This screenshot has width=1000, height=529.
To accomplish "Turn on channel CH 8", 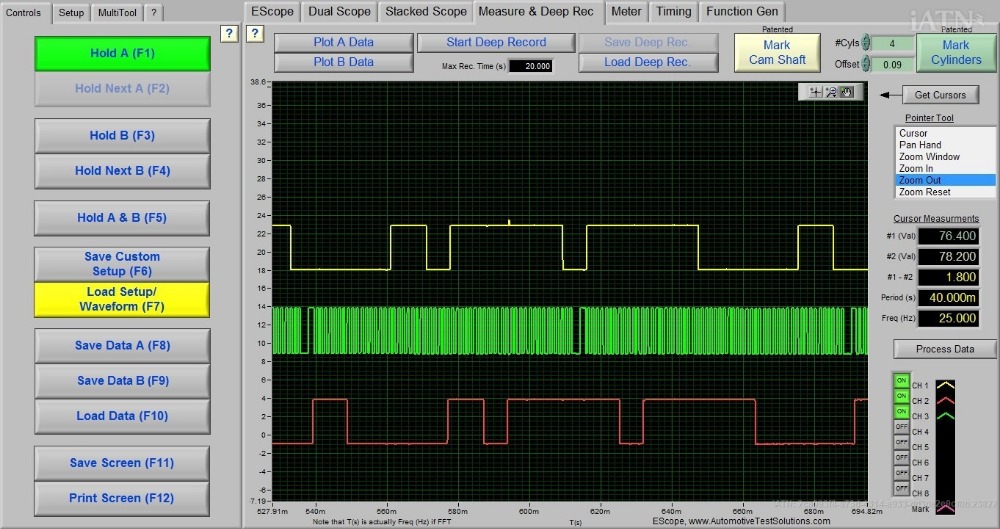I will (x=901, y=488).
